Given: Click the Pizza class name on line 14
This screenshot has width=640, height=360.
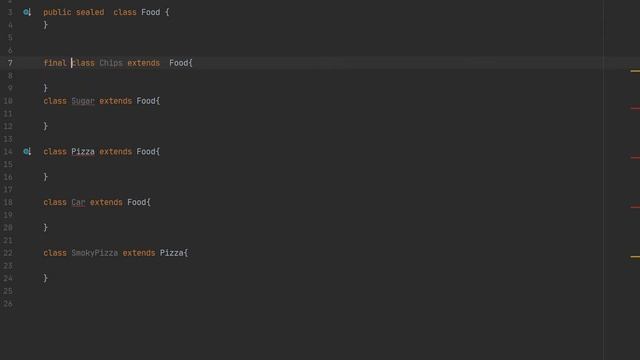Looking at the screenshot, I should point(83,152).
